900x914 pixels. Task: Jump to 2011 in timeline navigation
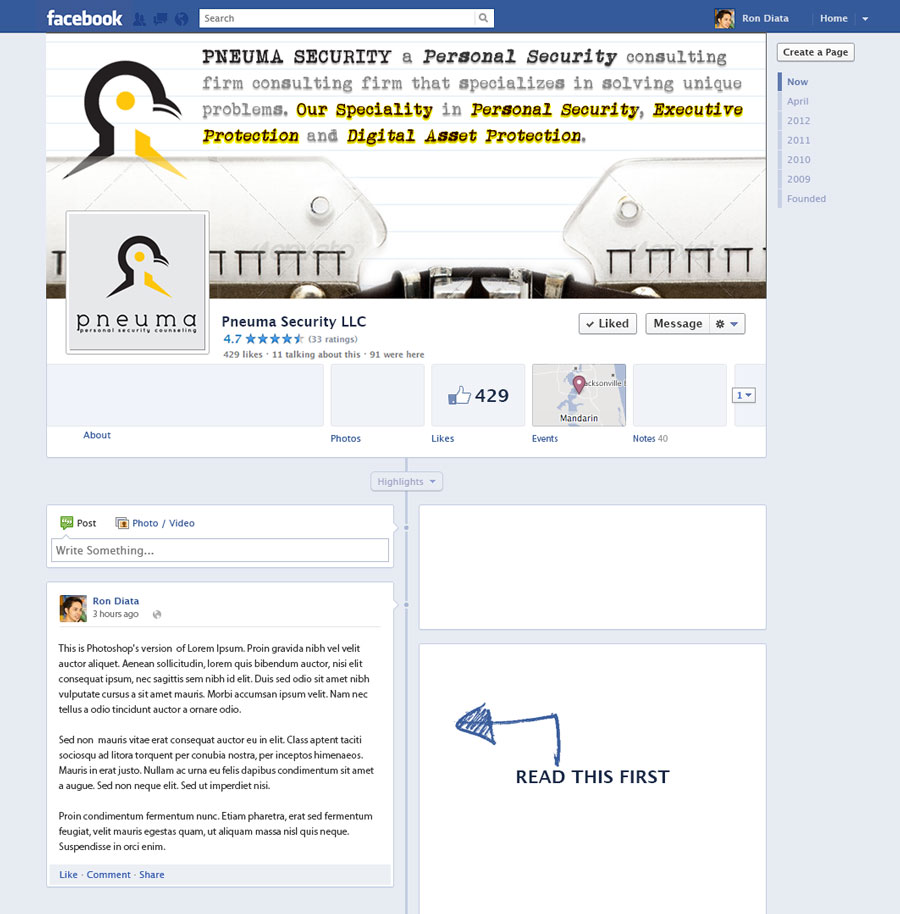799,140
